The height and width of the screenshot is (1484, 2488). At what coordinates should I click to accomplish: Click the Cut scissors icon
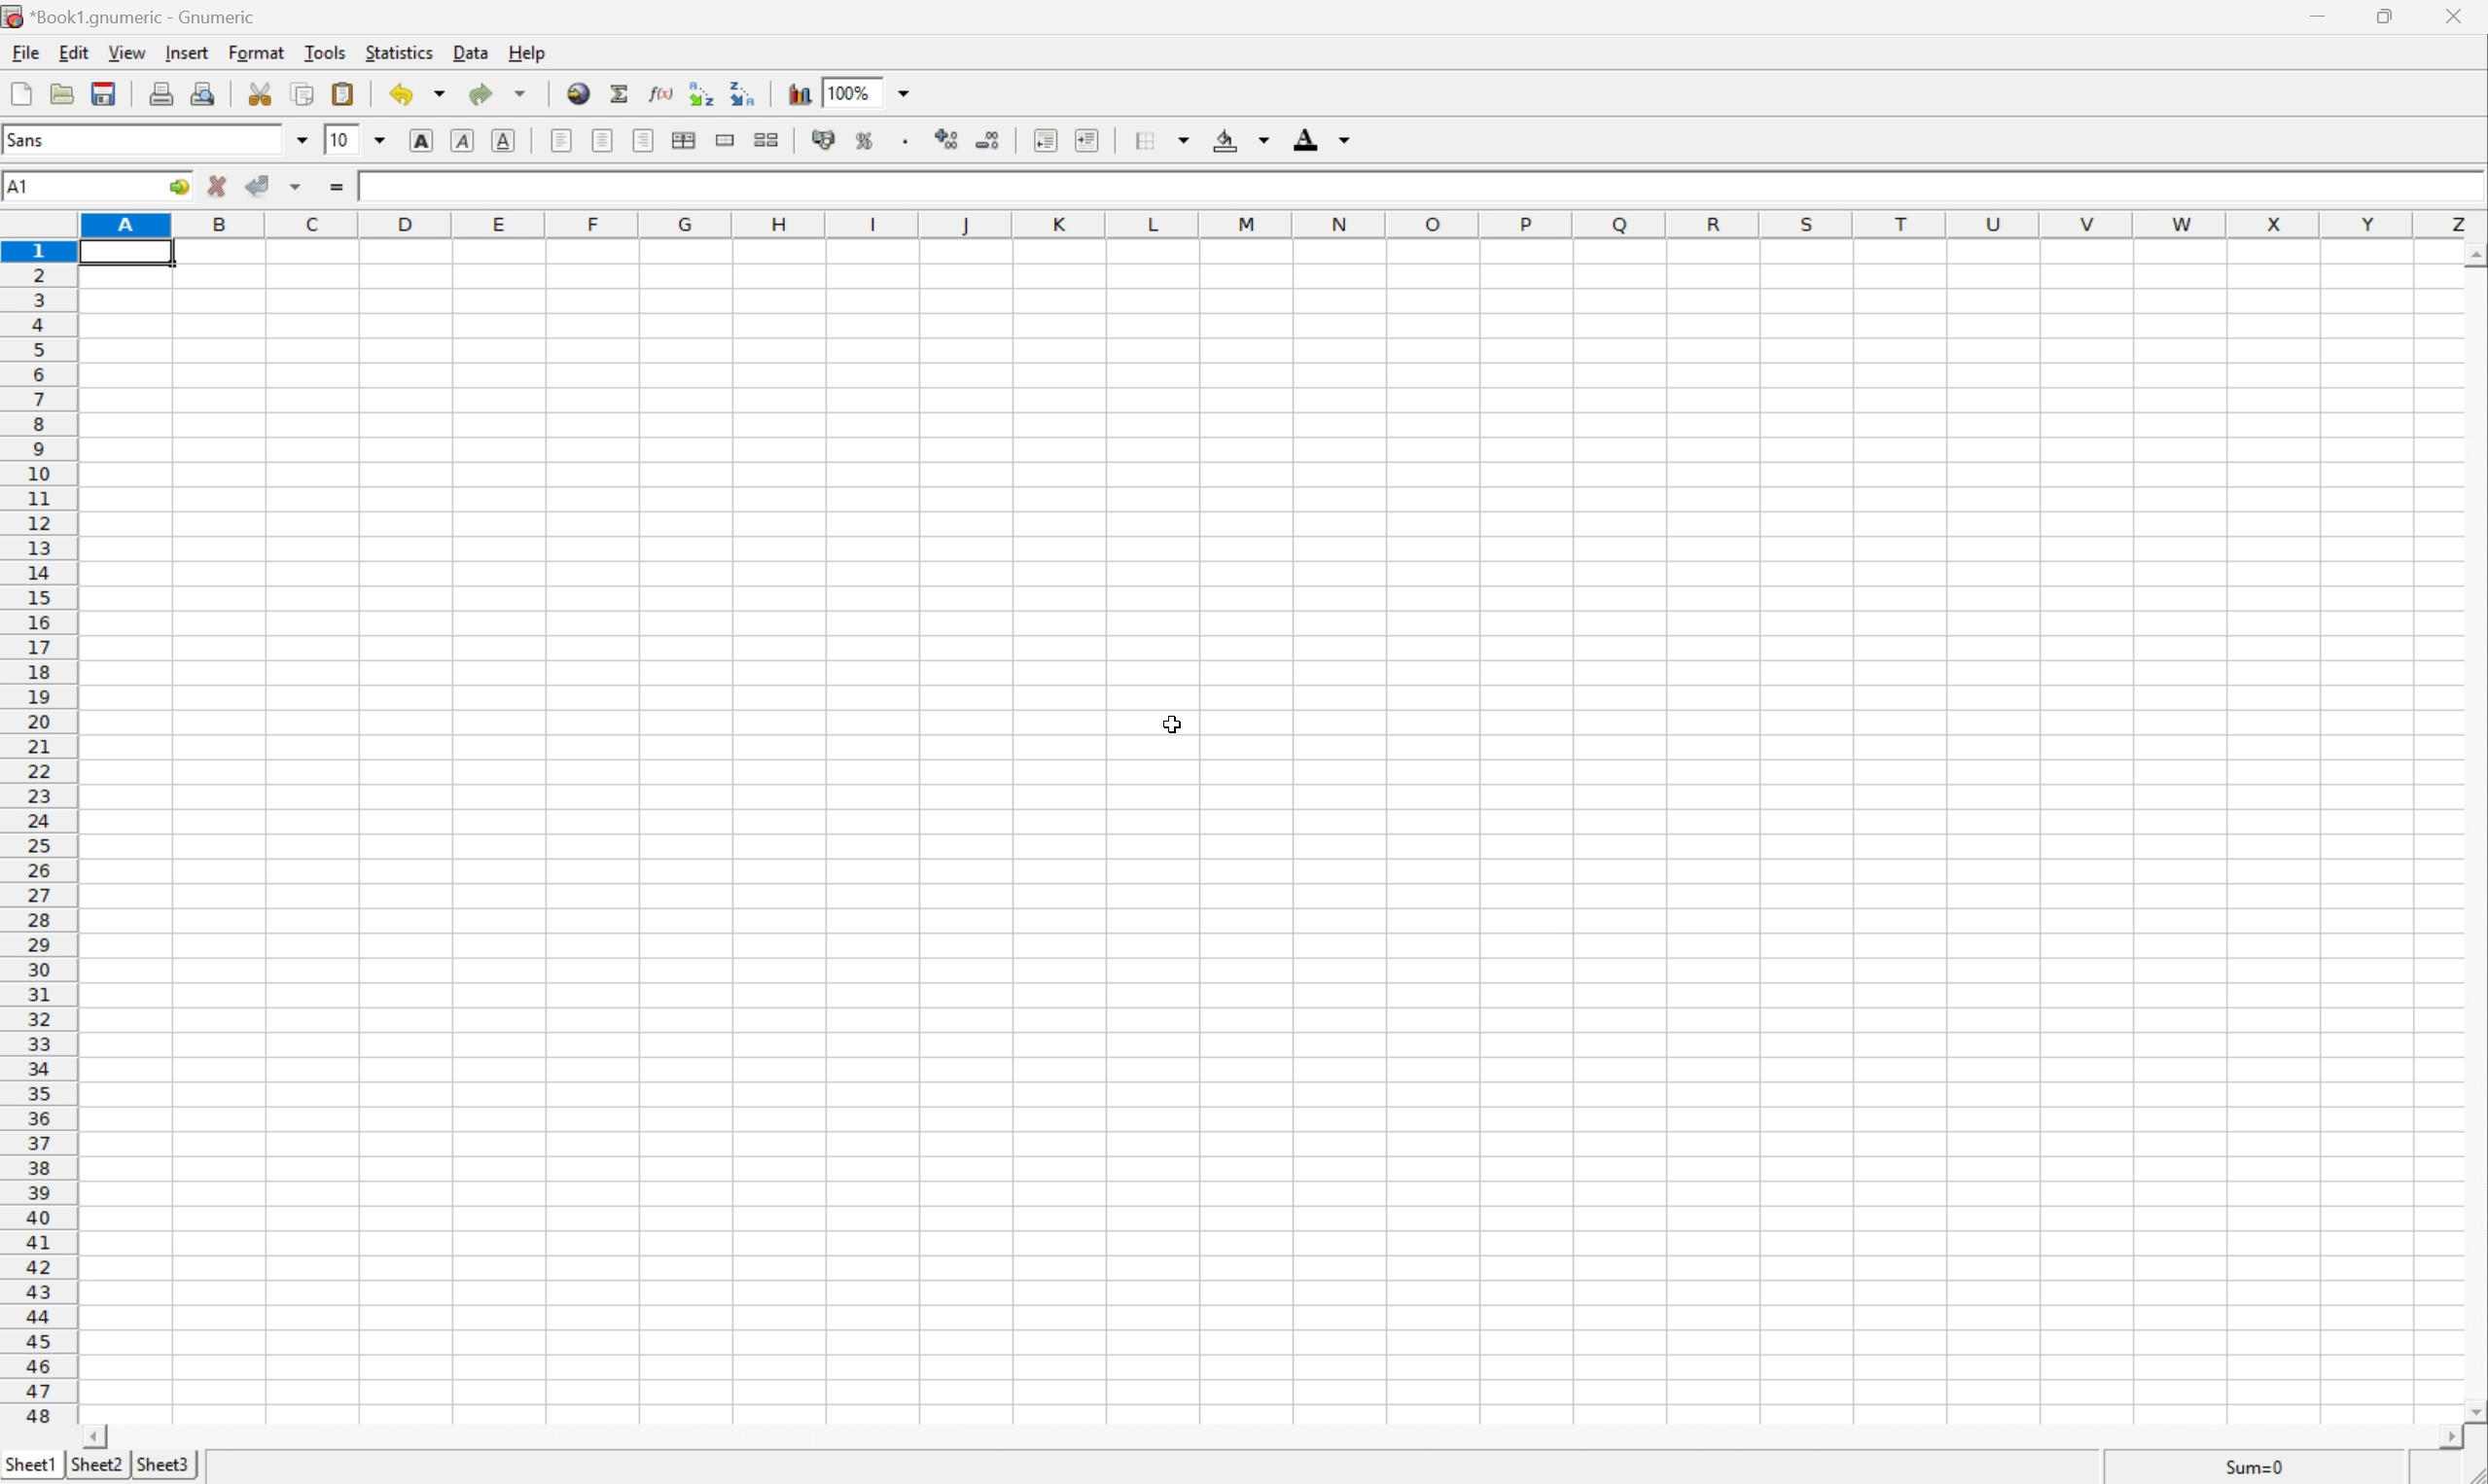pyautogui.click(x=261, y=94)
